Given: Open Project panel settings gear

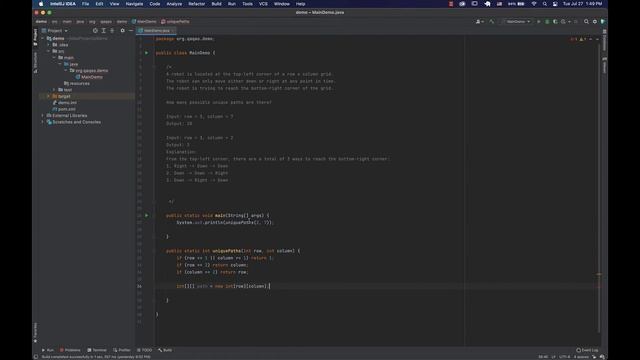Looking at the screenshot, I should (x=122, y=31).
